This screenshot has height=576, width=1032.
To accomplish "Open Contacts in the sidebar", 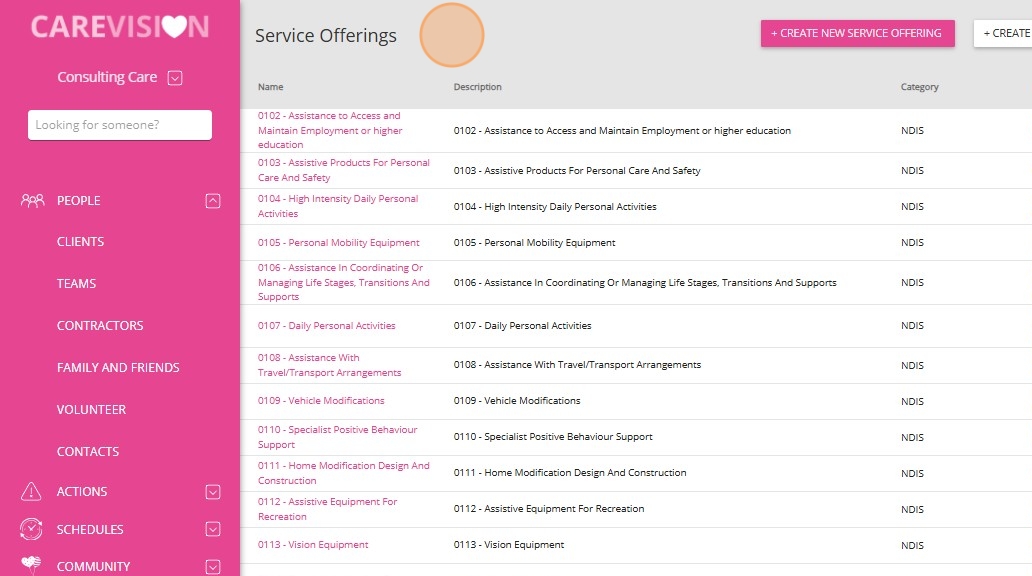I will tap(88, 452).
